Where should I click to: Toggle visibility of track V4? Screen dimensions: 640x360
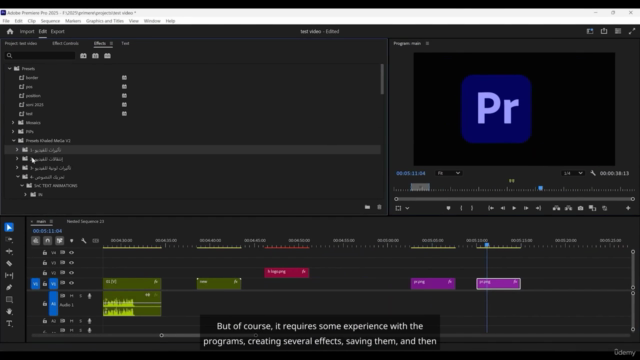(x=71, y=253)
